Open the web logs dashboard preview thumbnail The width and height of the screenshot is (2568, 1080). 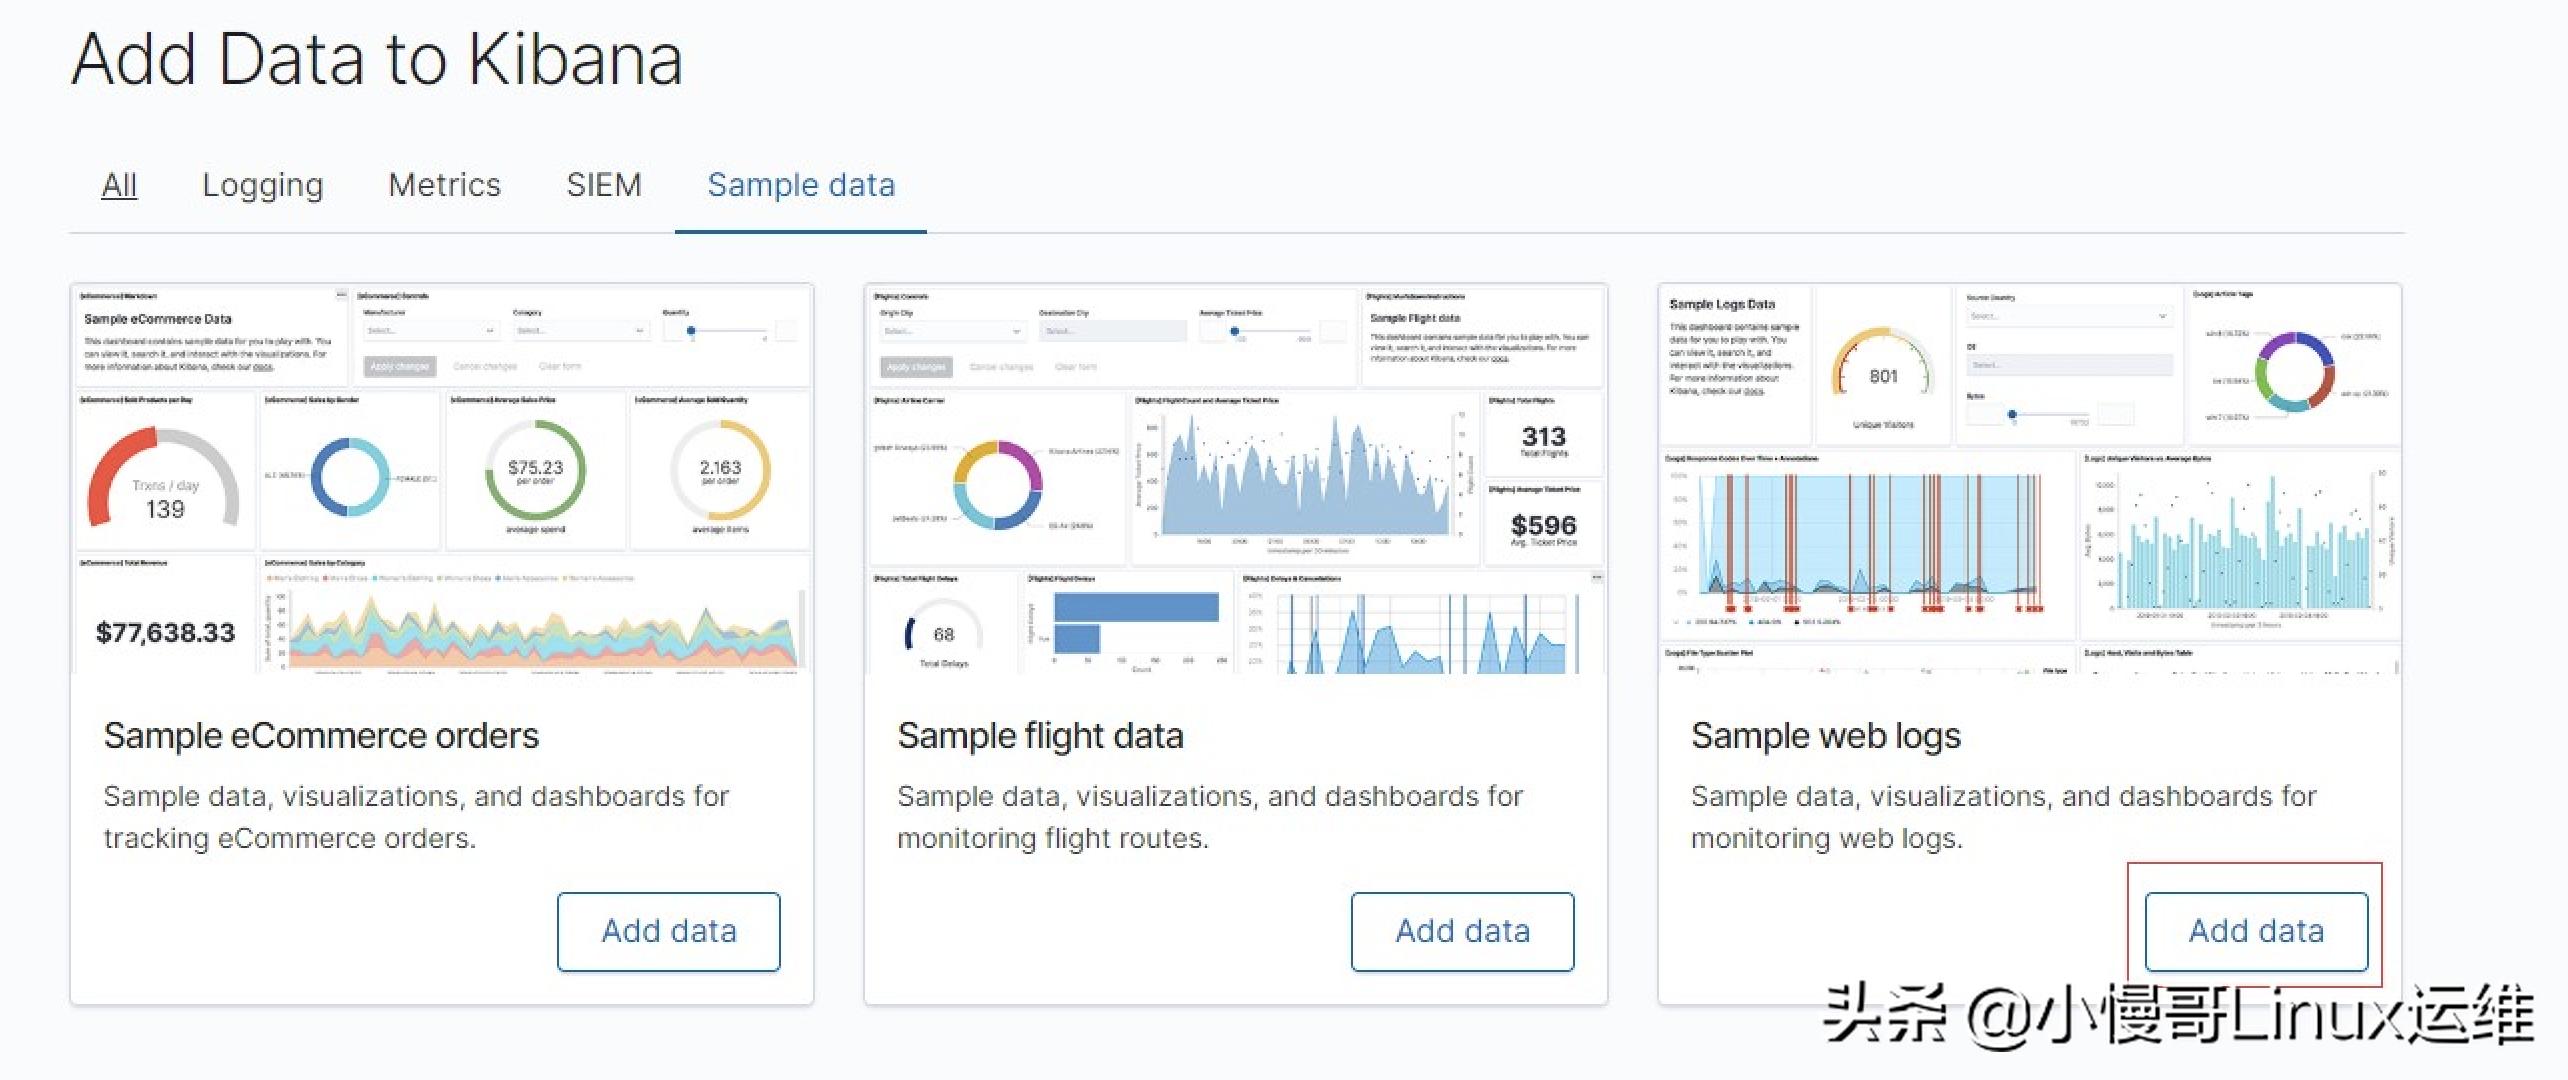2029,478
